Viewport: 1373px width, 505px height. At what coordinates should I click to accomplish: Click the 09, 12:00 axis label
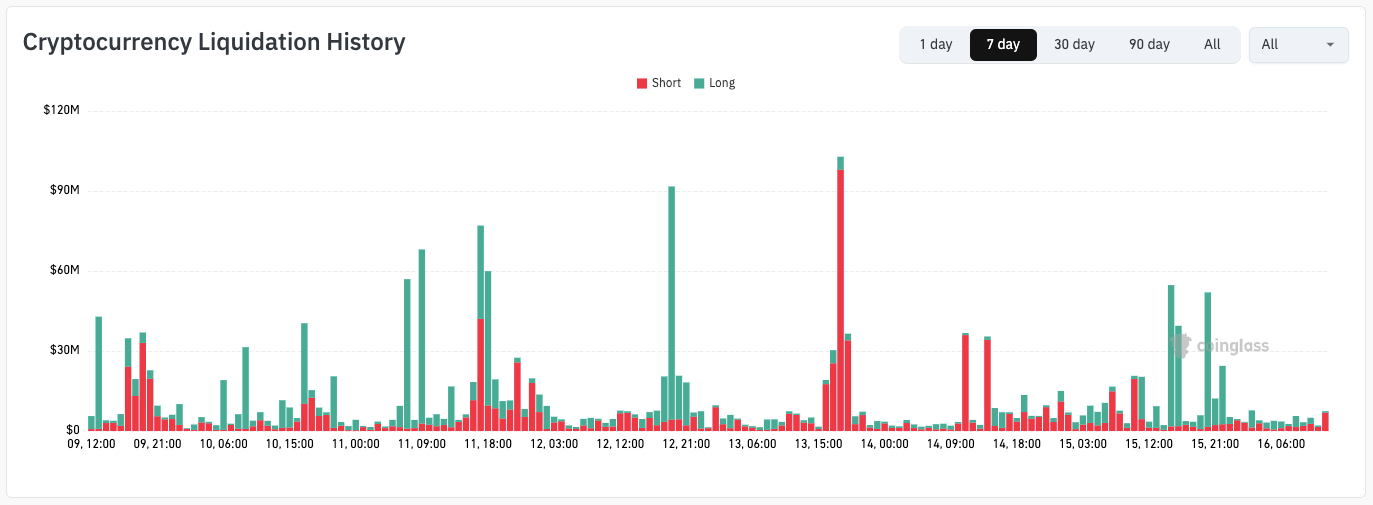tap(91, 443)
